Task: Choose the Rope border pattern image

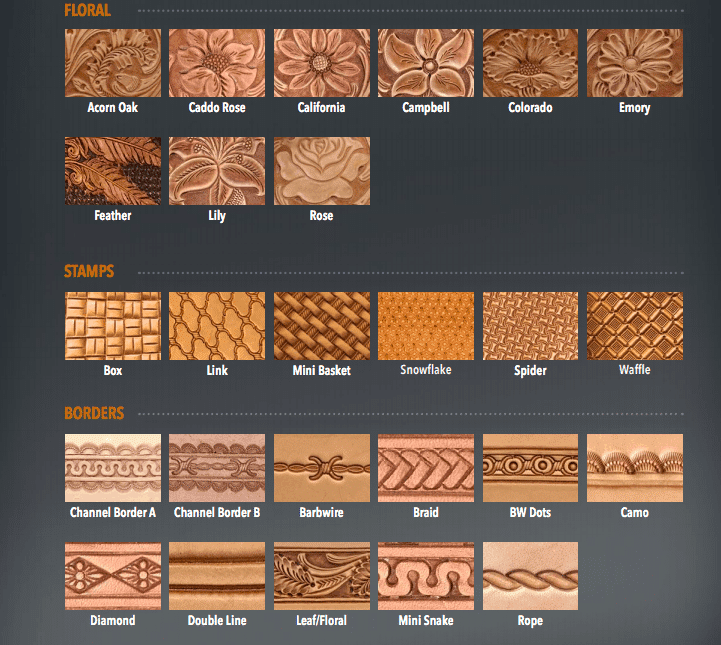Action: [x=530, y=576]
